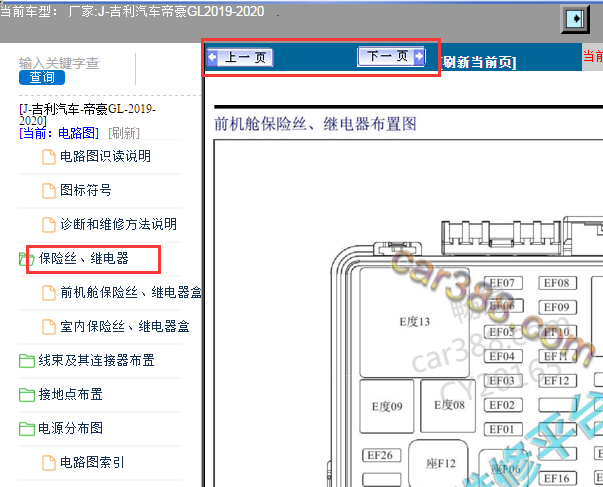Click document icon beside 室内保险丝、继电器盒
Viewport: 603px width, 487px height.
pyautogui.click(x=49, y=327)
